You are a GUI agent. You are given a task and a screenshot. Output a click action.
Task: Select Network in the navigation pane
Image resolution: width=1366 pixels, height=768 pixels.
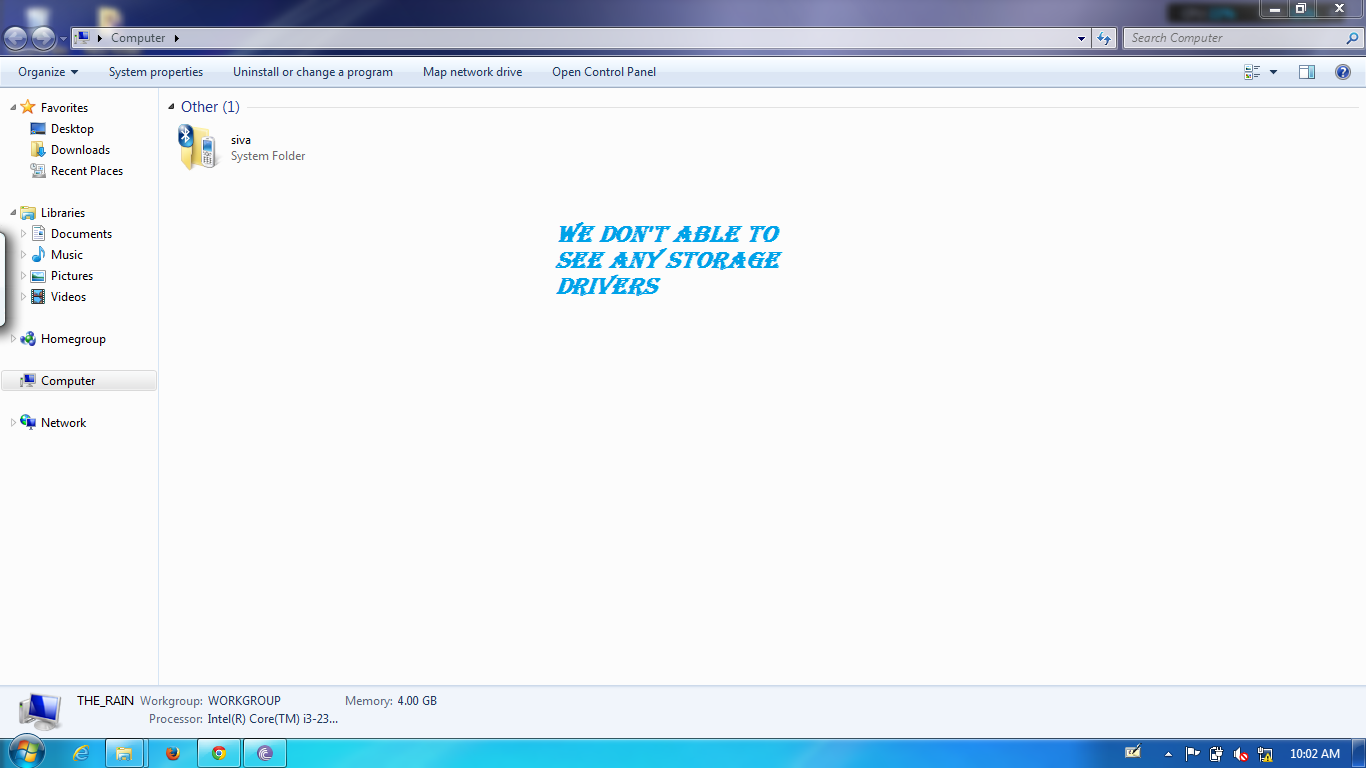click(63, 423)
